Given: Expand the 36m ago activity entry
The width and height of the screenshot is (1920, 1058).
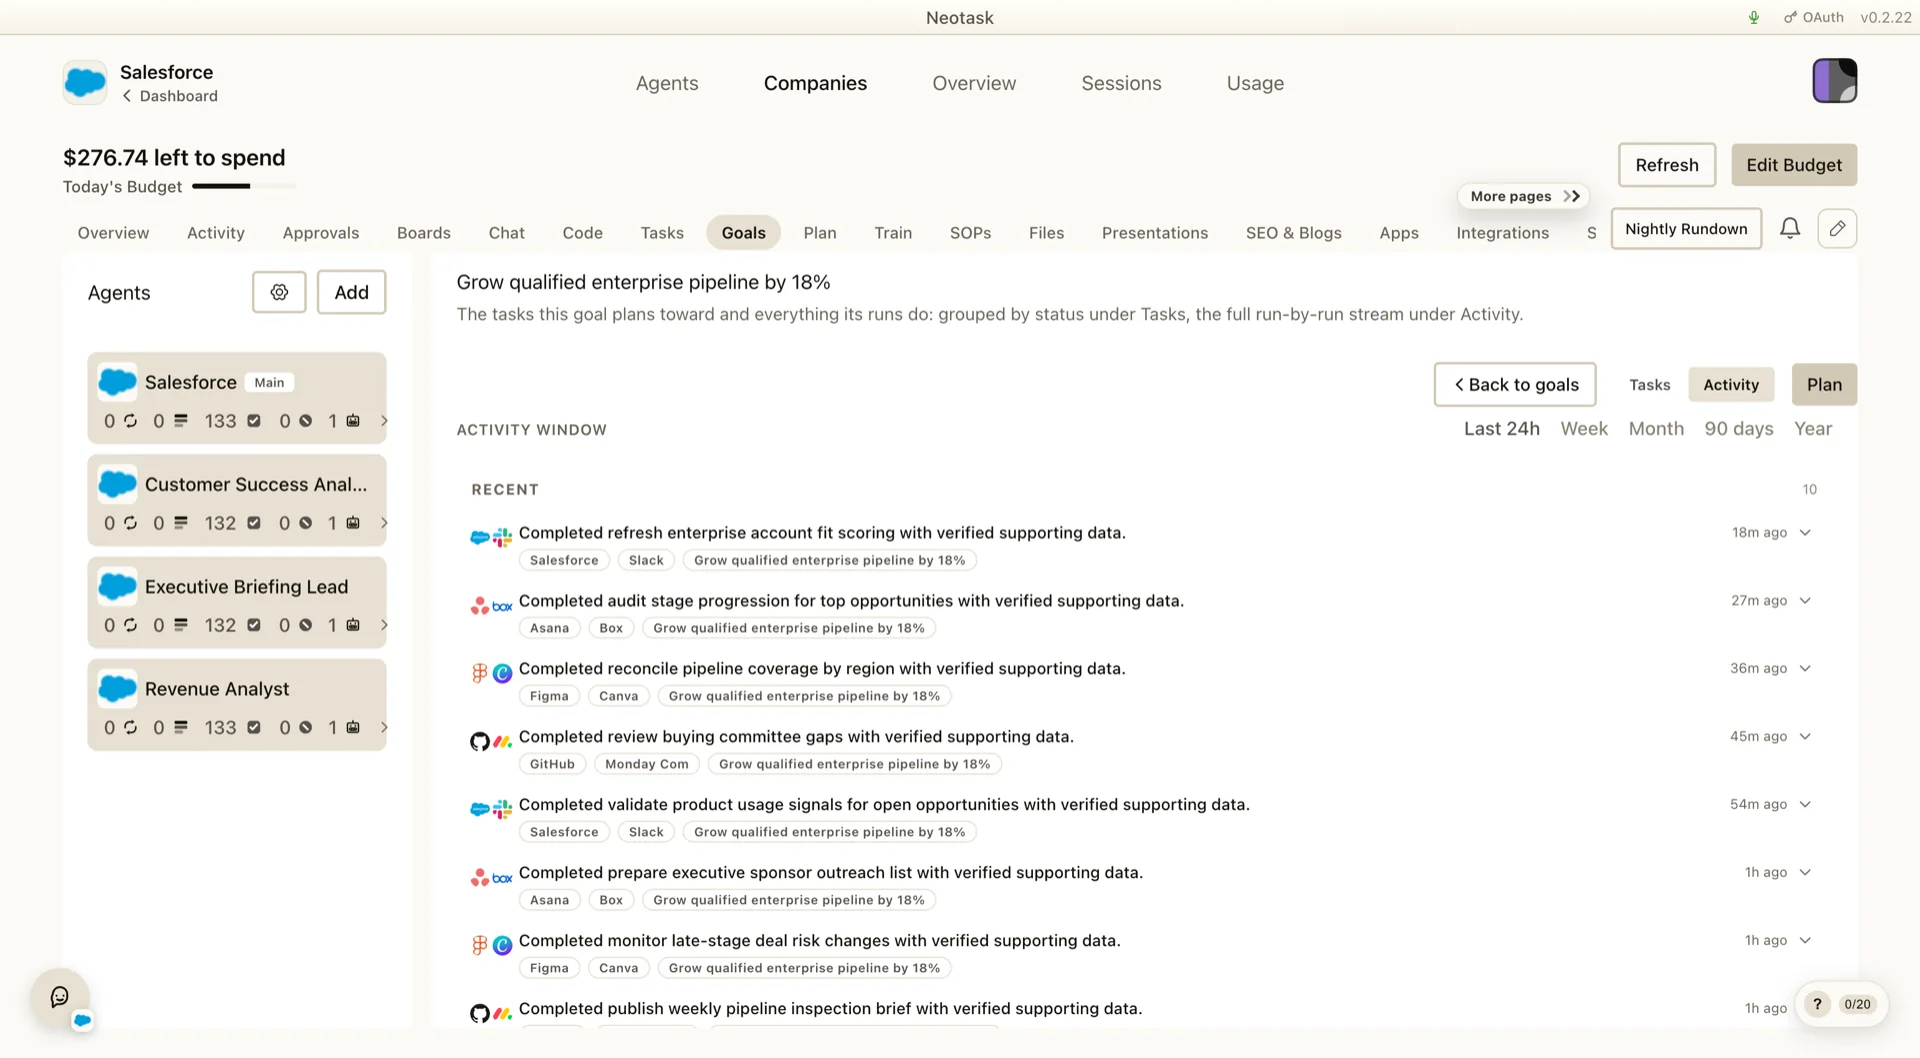Looking at the screenshot, I should pyautogui.click(x=1805, y=669).
